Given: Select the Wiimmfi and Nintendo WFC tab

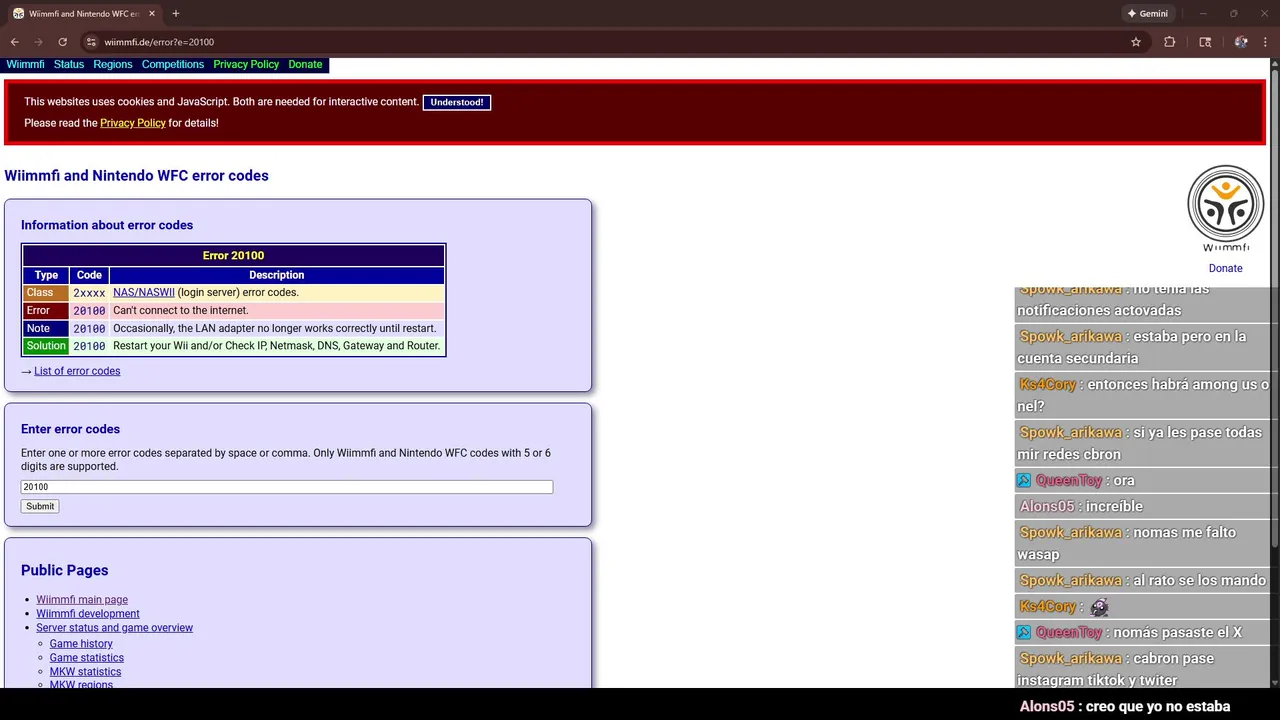Looking at the screenshot, I should (x=82, y=14).
